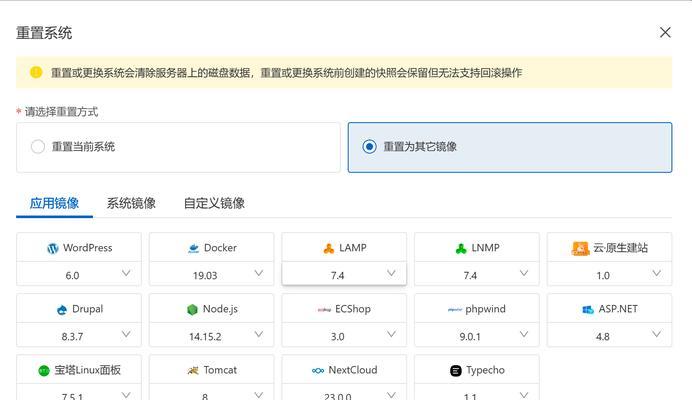
Task: Open the Docker 19.03 version dropdown
Action: pos(211,274)
